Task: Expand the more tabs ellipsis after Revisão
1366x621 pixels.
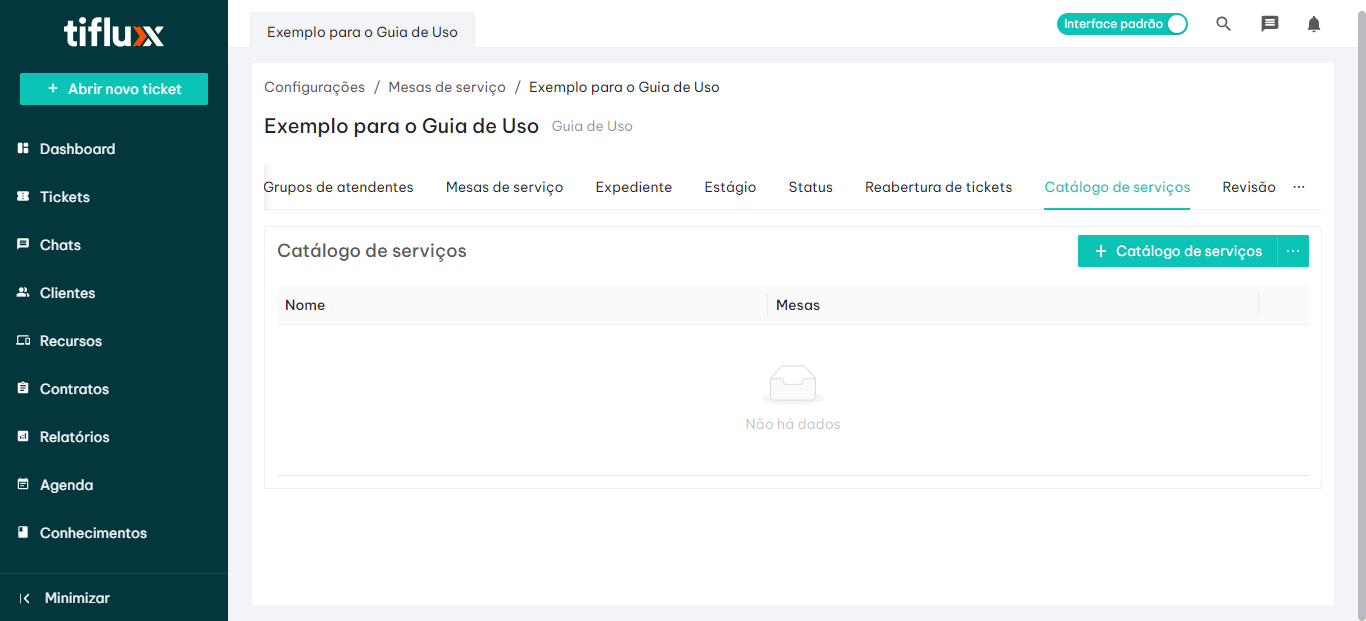Action: (1299, 187)
